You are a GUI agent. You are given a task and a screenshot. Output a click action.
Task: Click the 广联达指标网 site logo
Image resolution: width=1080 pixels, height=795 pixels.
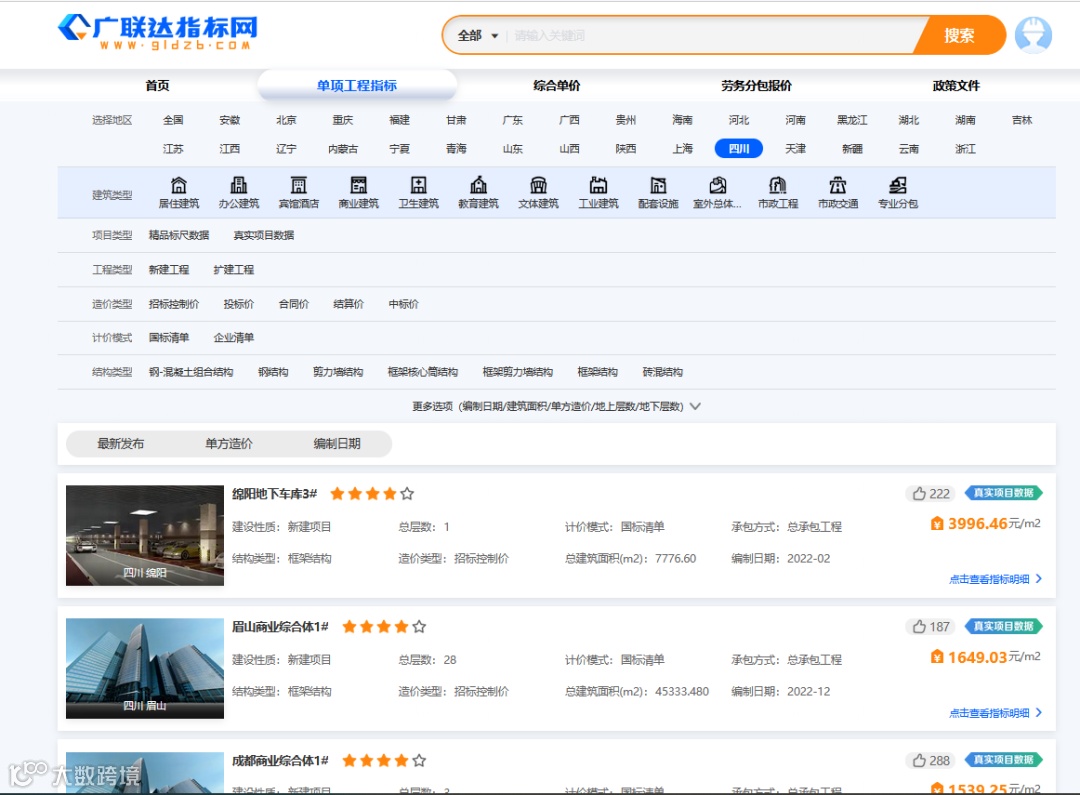(x=158, y=32)
